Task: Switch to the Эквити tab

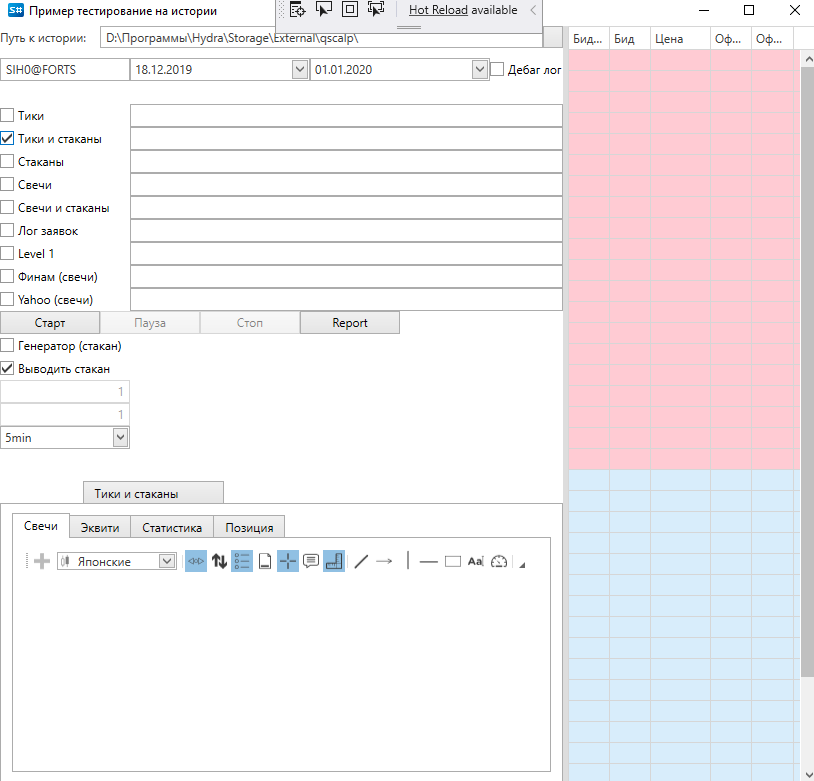Action: pyautogui.click(x=100, y=528)
